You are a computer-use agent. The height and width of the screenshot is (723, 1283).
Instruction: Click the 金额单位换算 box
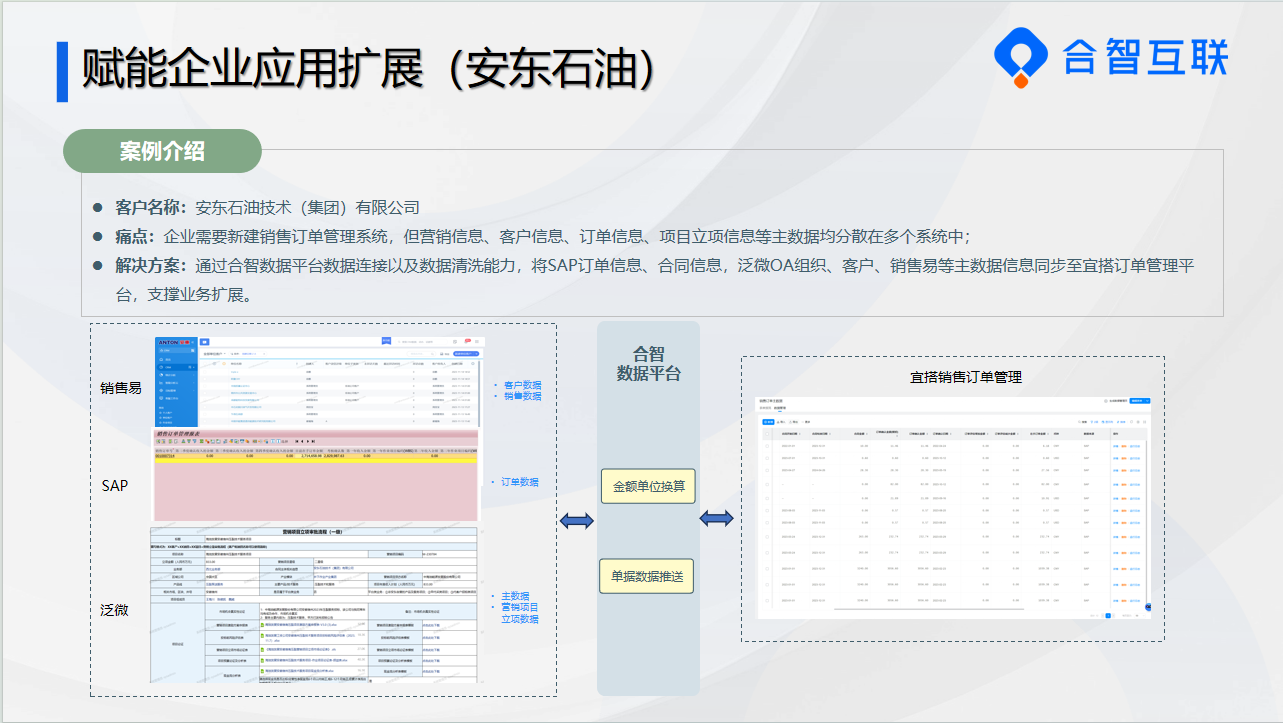pyautogui.click(x=648, y=487)
